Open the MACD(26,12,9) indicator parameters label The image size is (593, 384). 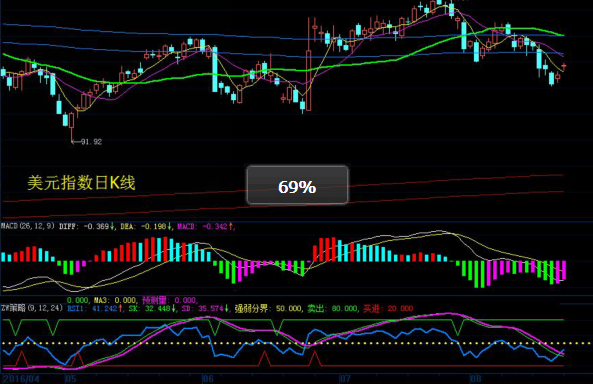point(28,226)
